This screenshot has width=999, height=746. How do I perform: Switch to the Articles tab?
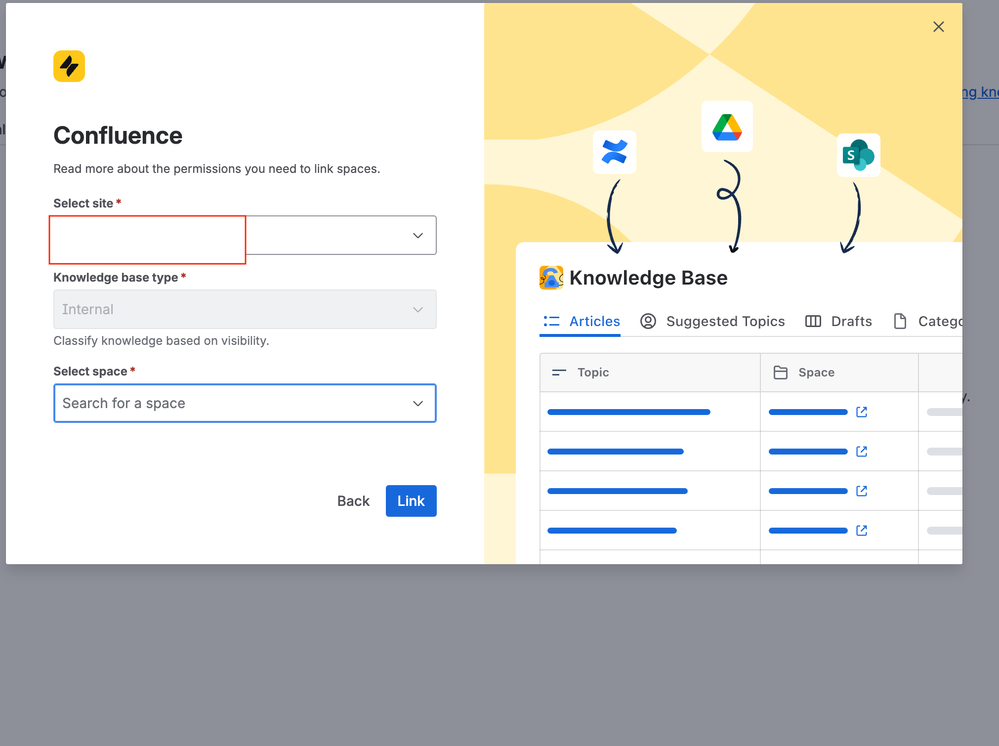point(580,321)
